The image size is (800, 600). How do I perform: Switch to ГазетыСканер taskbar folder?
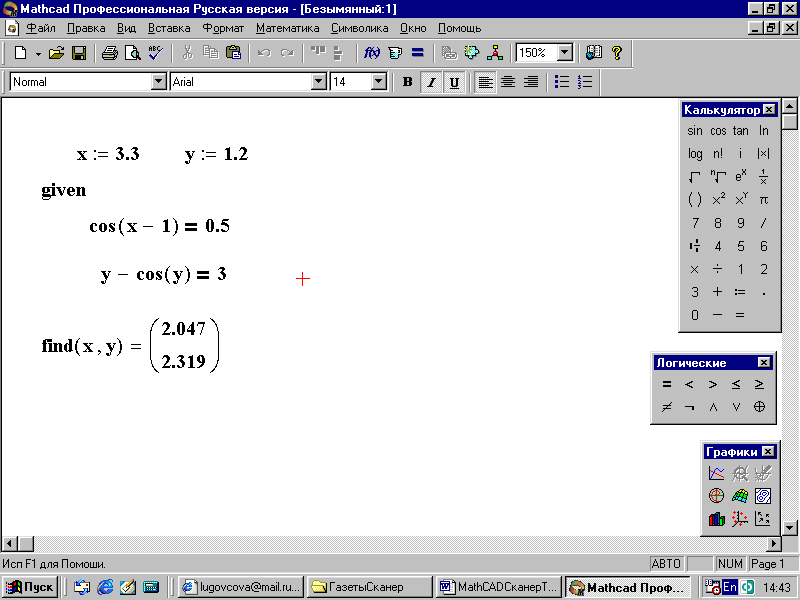pyautogui.click(x=370, y=587)
